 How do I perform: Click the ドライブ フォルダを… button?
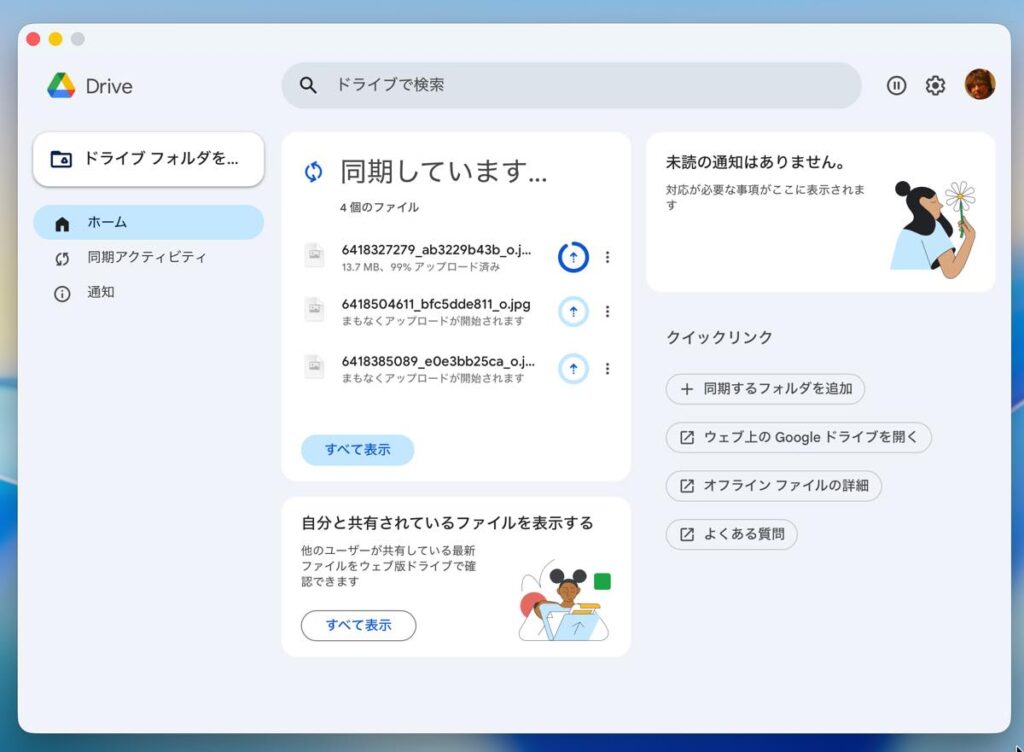[148, 159]
